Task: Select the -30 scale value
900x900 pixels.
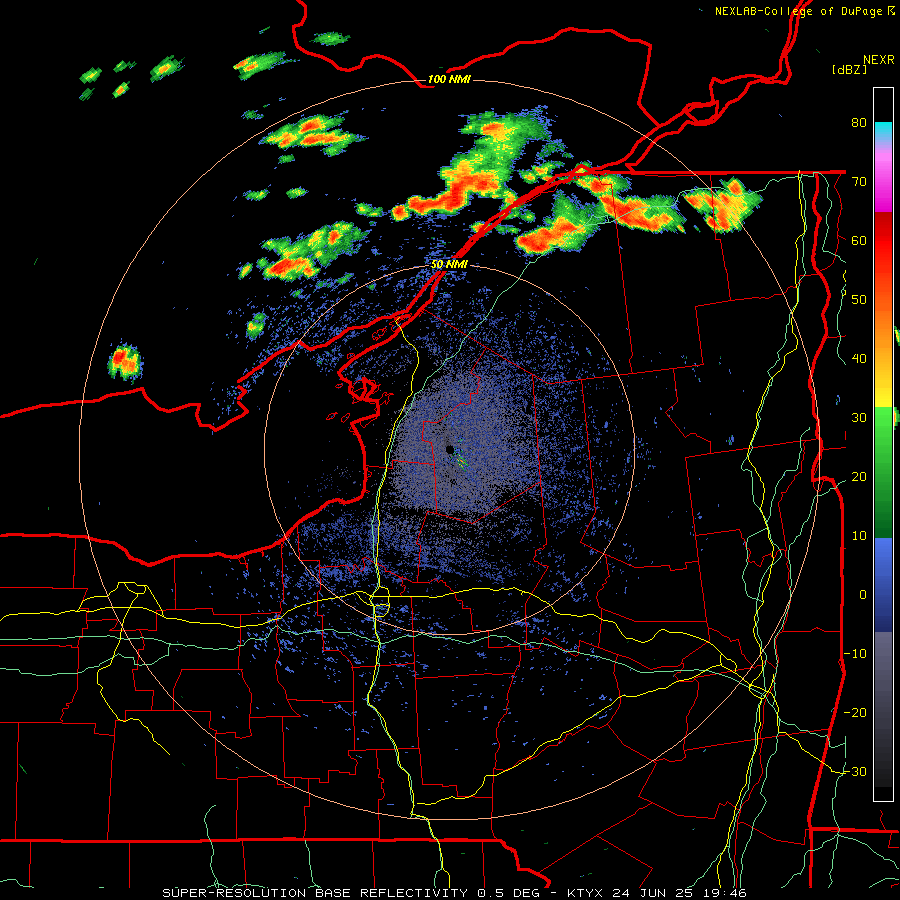Action: click(x=855, y=771)
